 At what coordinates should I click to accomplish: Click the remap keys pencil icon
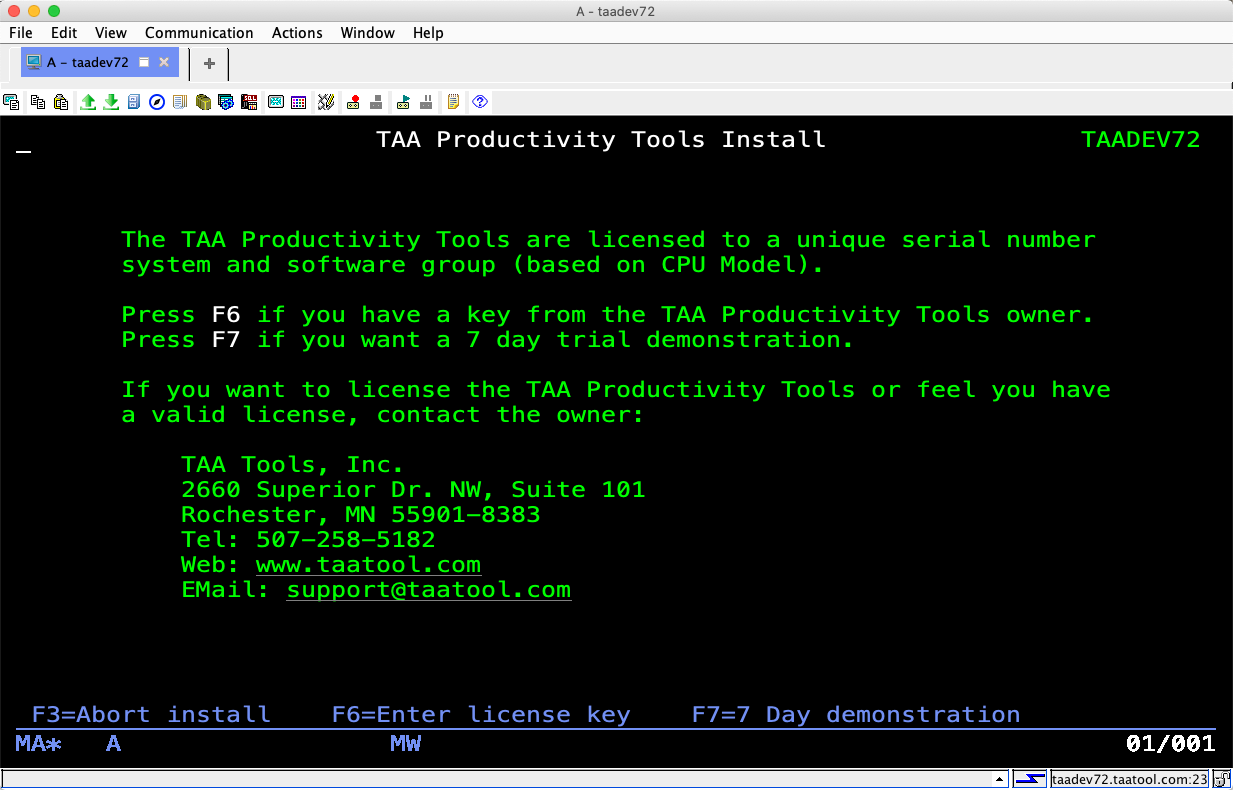pos(326,102)
